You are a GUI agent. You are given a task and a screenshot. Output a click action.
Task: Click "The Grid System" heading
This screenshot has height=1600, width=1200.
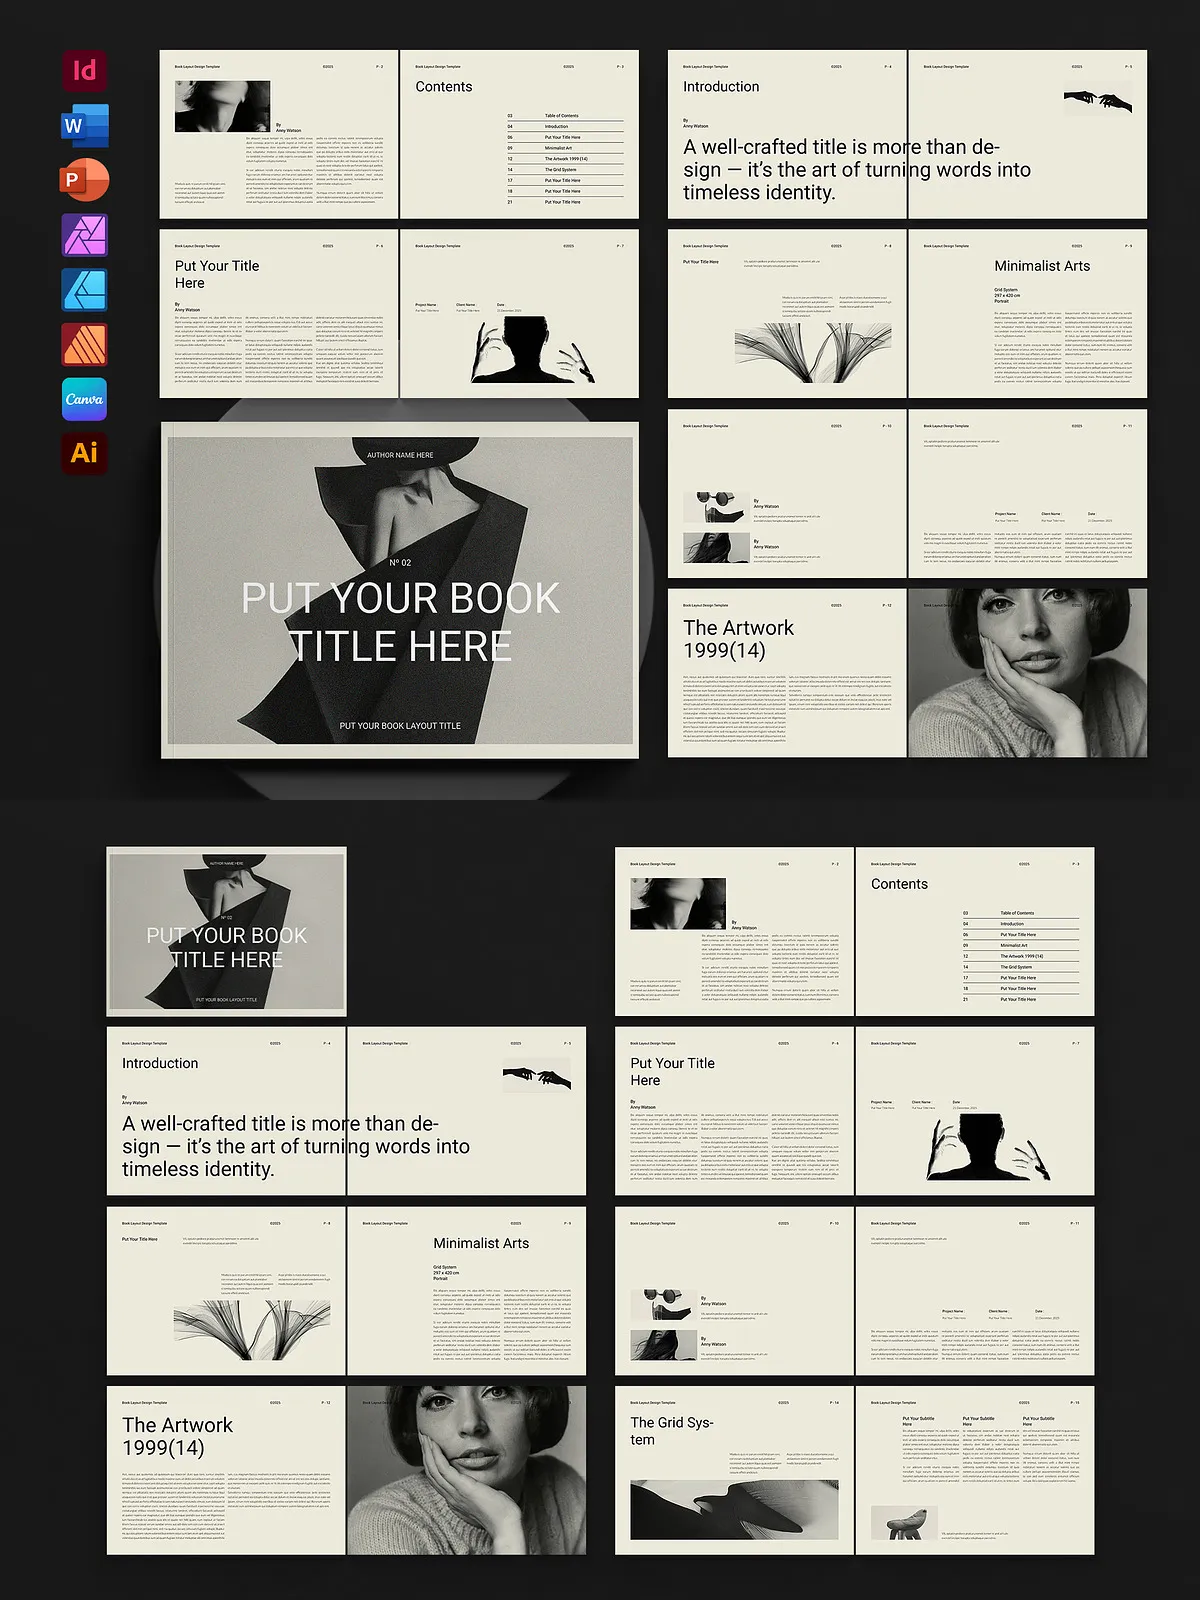click(671, 1431)
